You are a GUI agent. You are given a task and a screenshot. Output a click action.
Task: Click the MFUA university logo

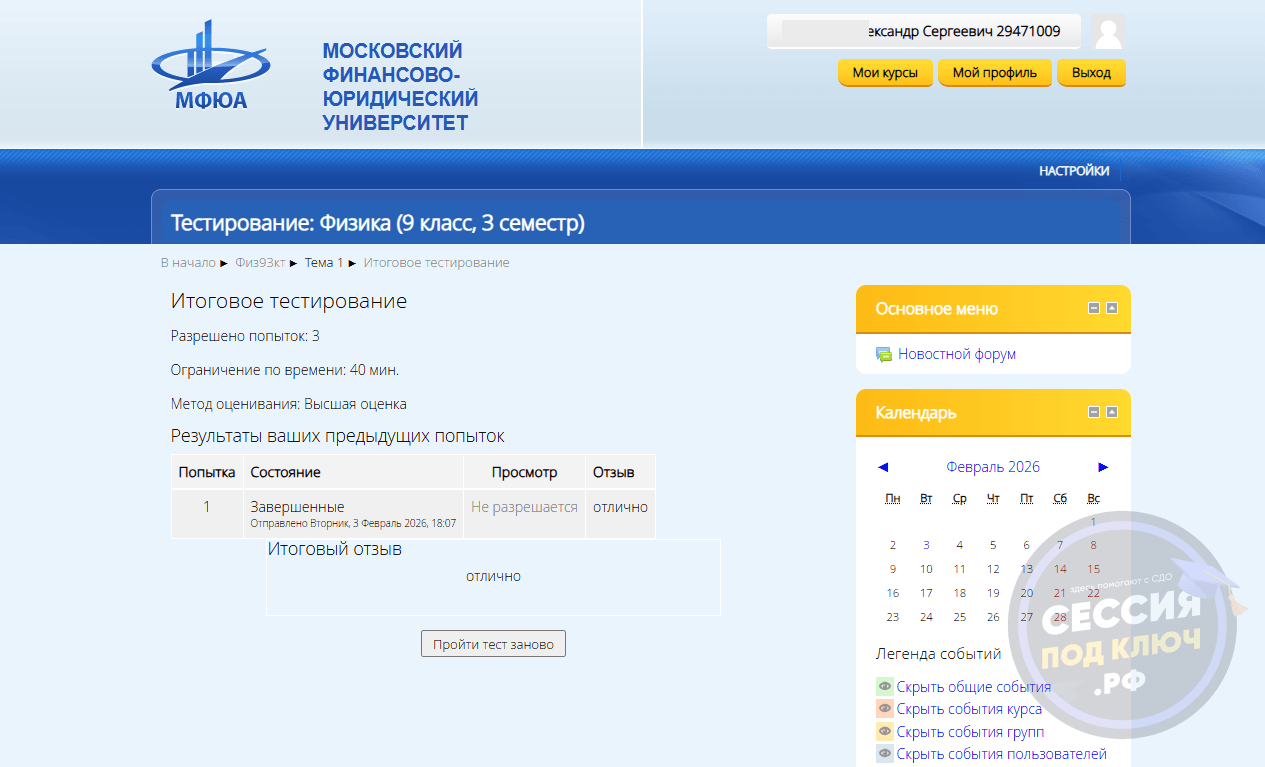click(x=209, y=67)
